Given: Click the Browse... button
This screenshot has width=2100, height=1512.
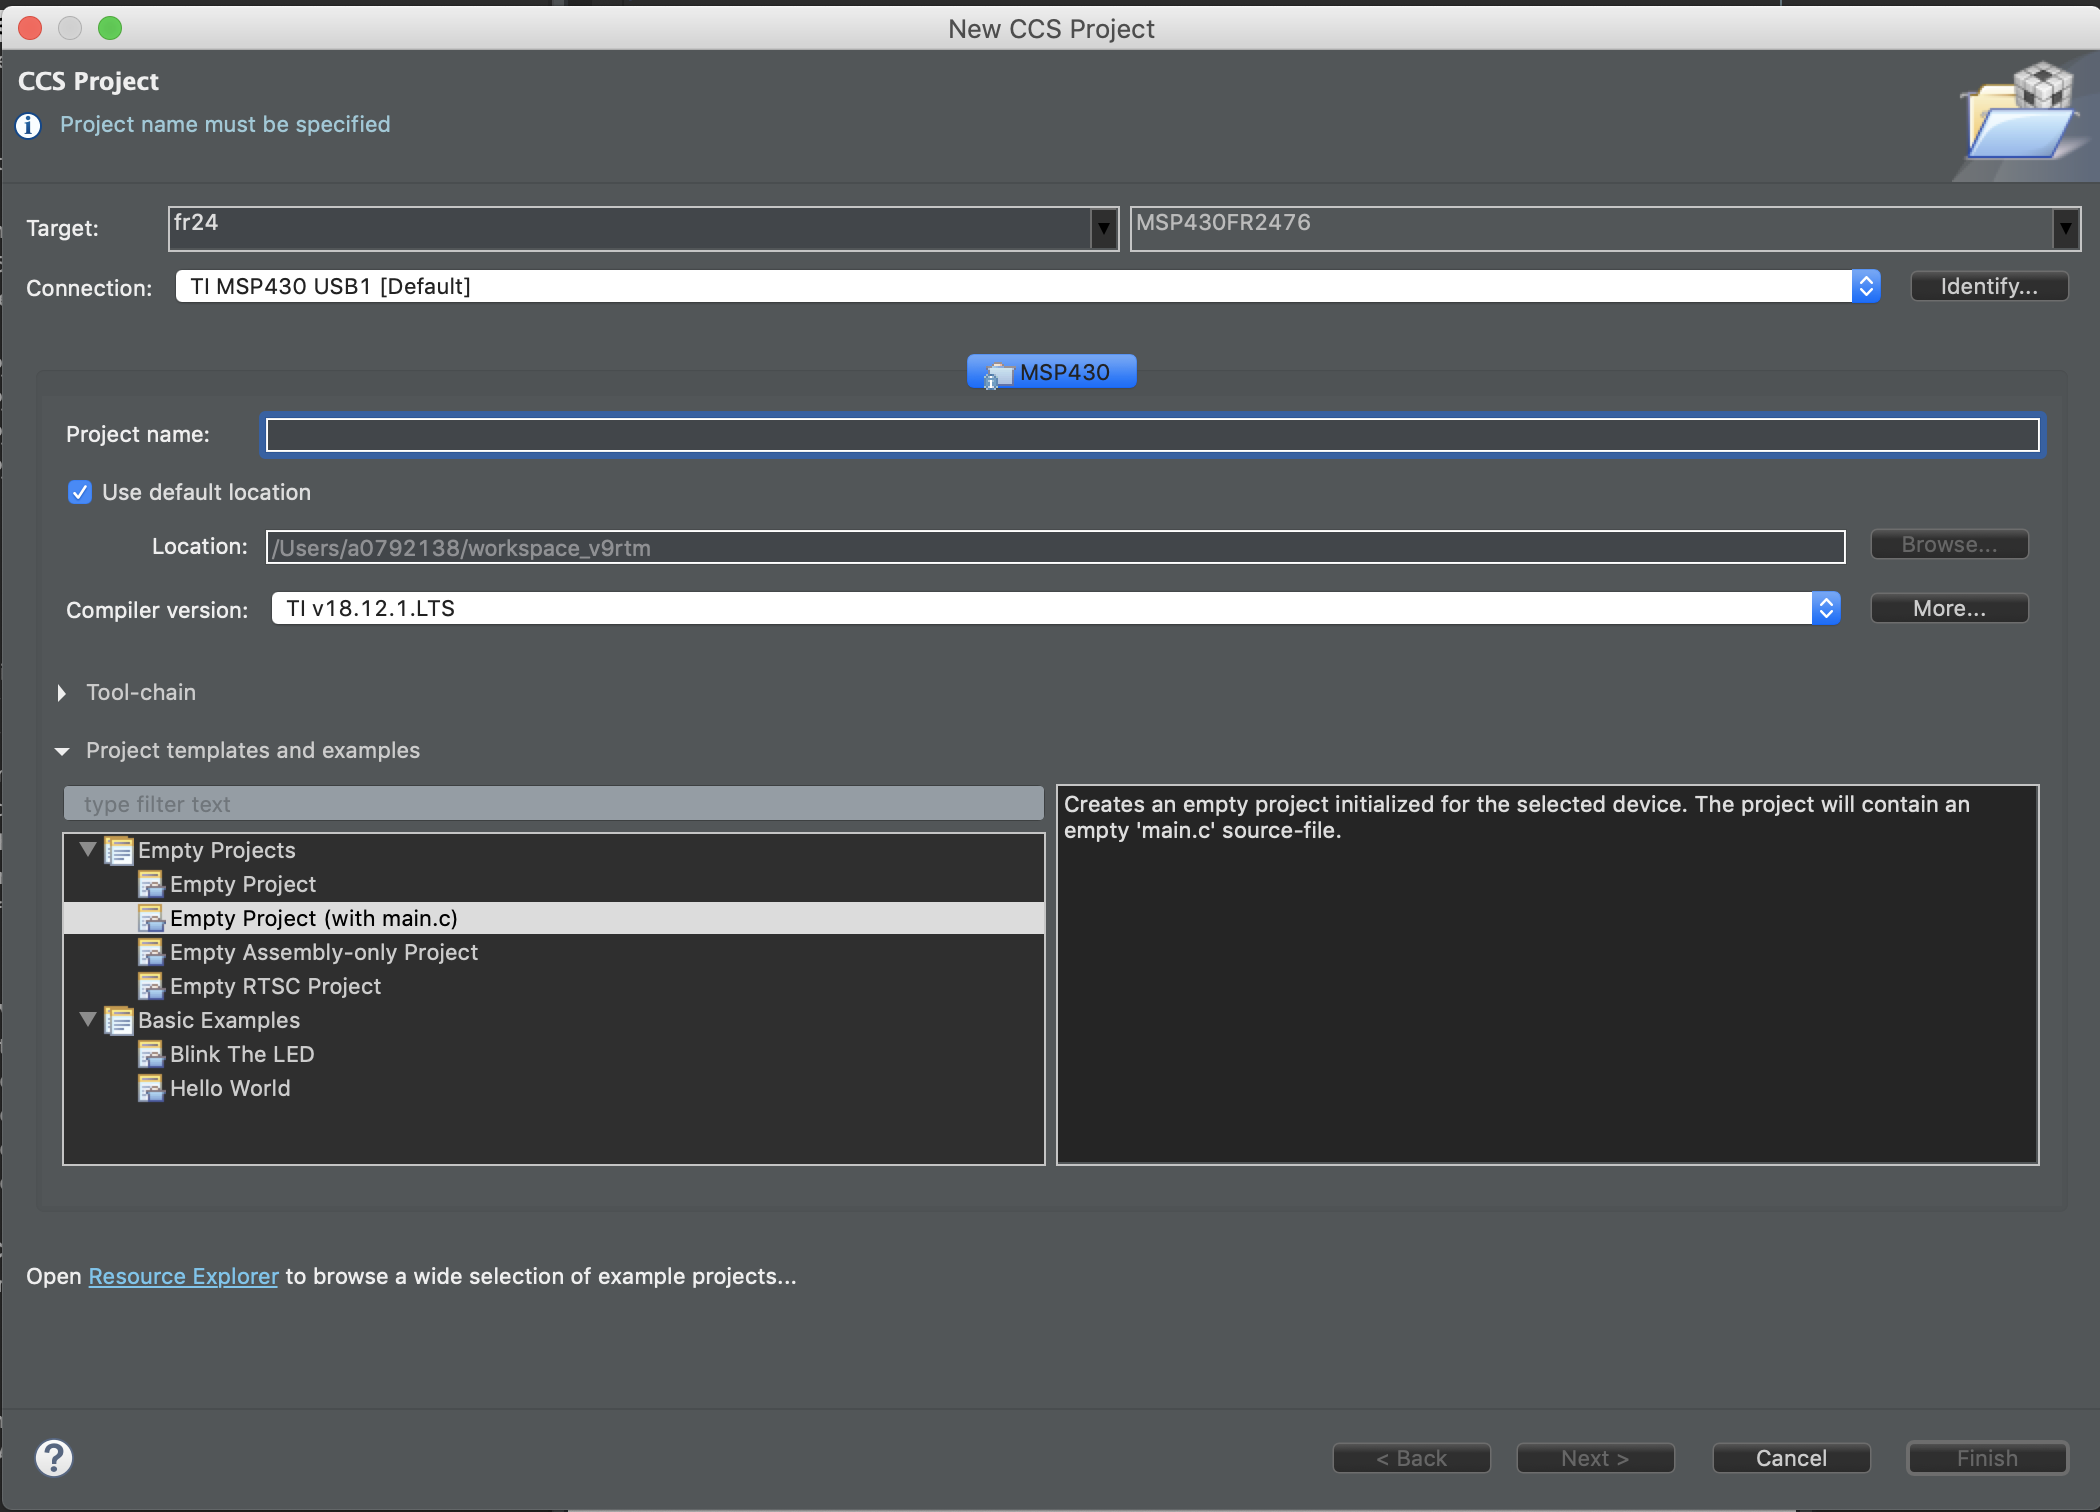Looking at the screenshot, I should point(1949,545).
